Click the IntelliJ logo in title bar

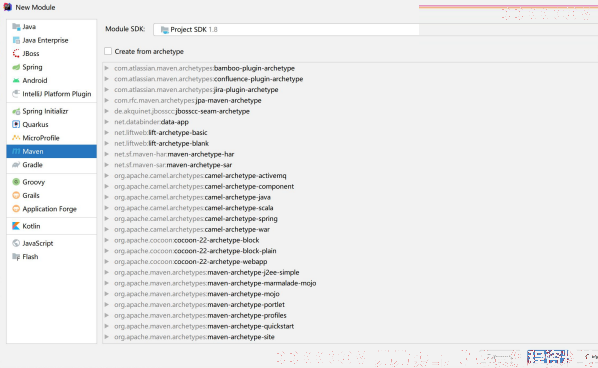point(8,7)
